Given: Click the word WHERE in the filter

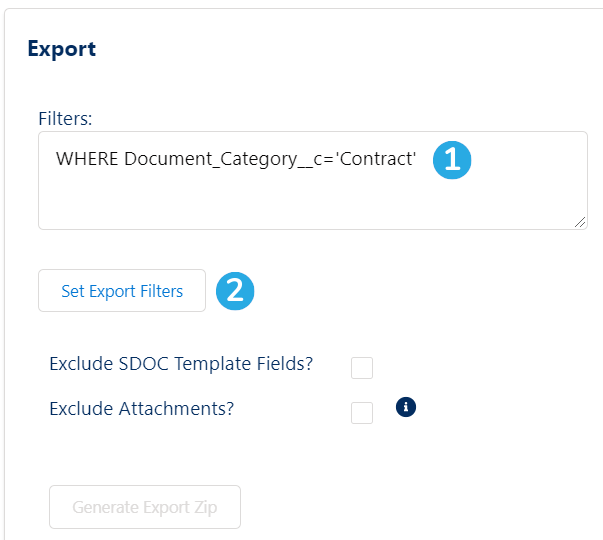Looking at the screenshot, I should 87,159.
